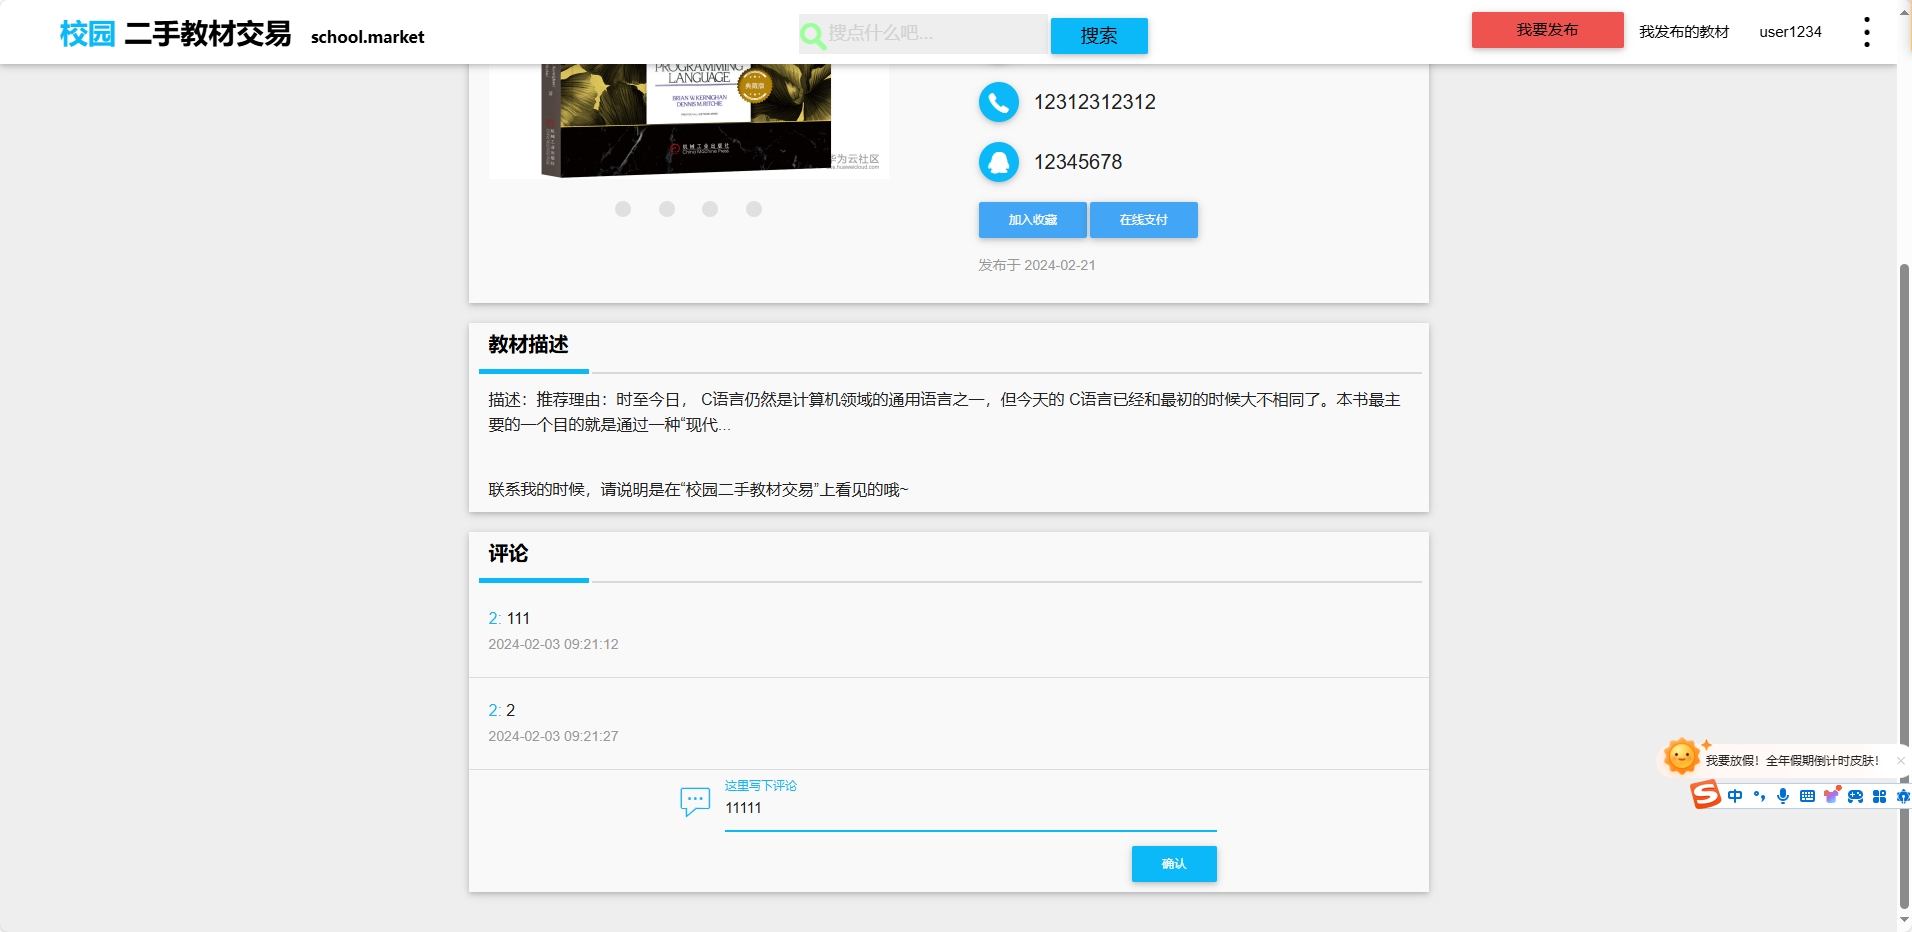Toggle Chinese input mode 中 icon

pyautogui.click(x=1735, y=796)
